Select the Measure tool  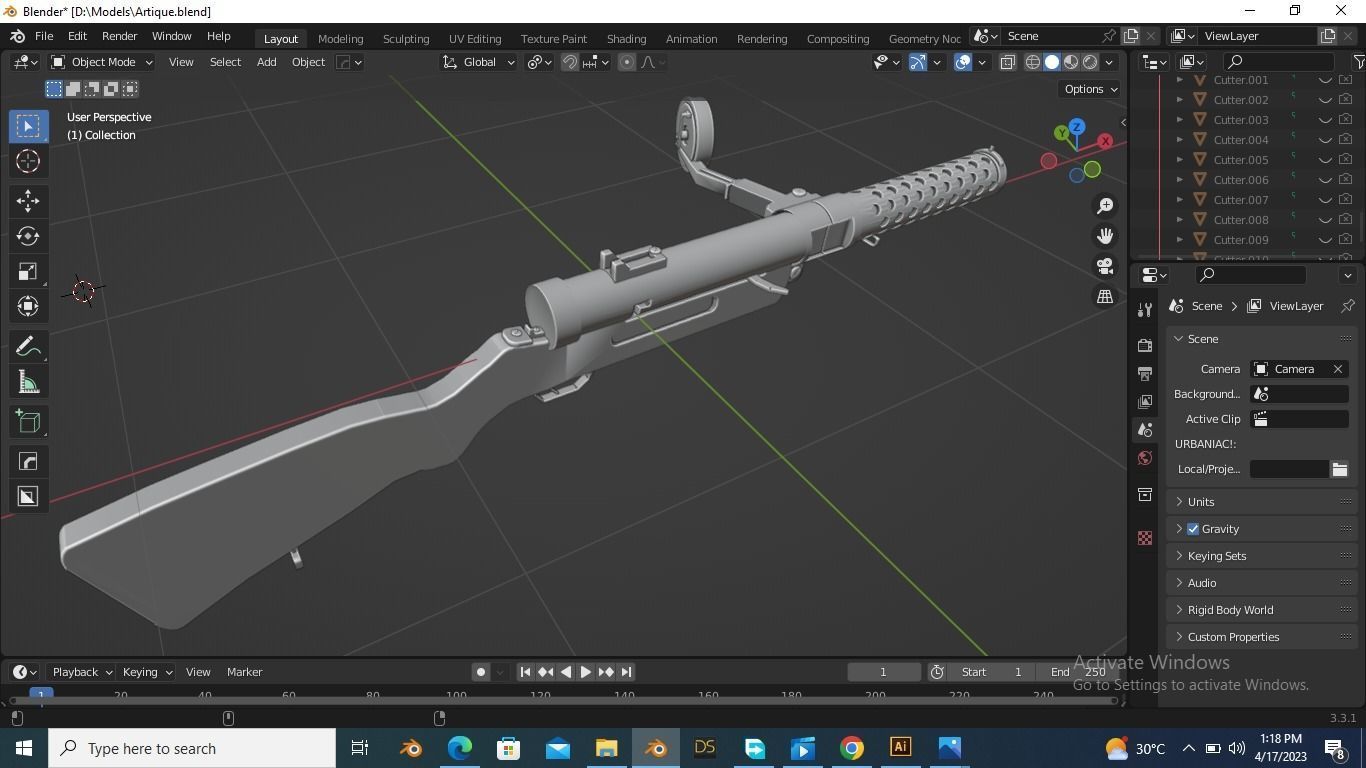click(28, 382)
